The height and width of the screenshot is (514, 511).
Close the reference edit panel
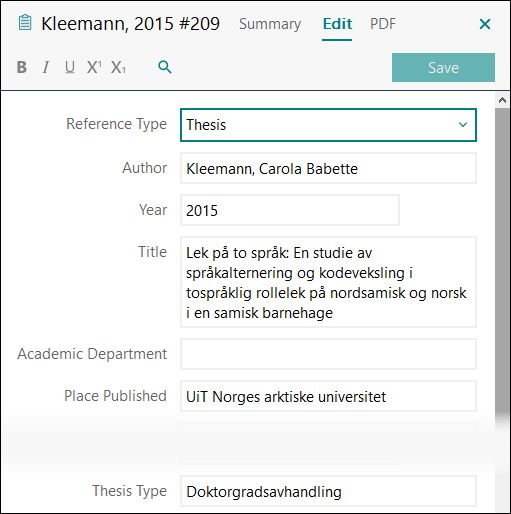pos(485,24)
